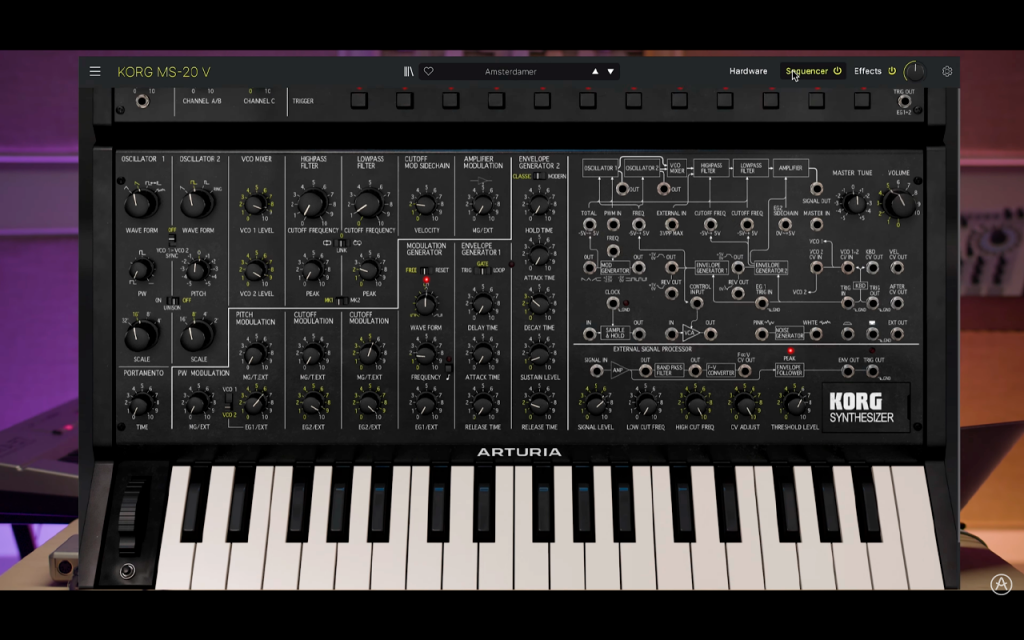Select the KBD CV OUT jack
The height and width of the screenshot is (640, 1024).
coord(872,267)
